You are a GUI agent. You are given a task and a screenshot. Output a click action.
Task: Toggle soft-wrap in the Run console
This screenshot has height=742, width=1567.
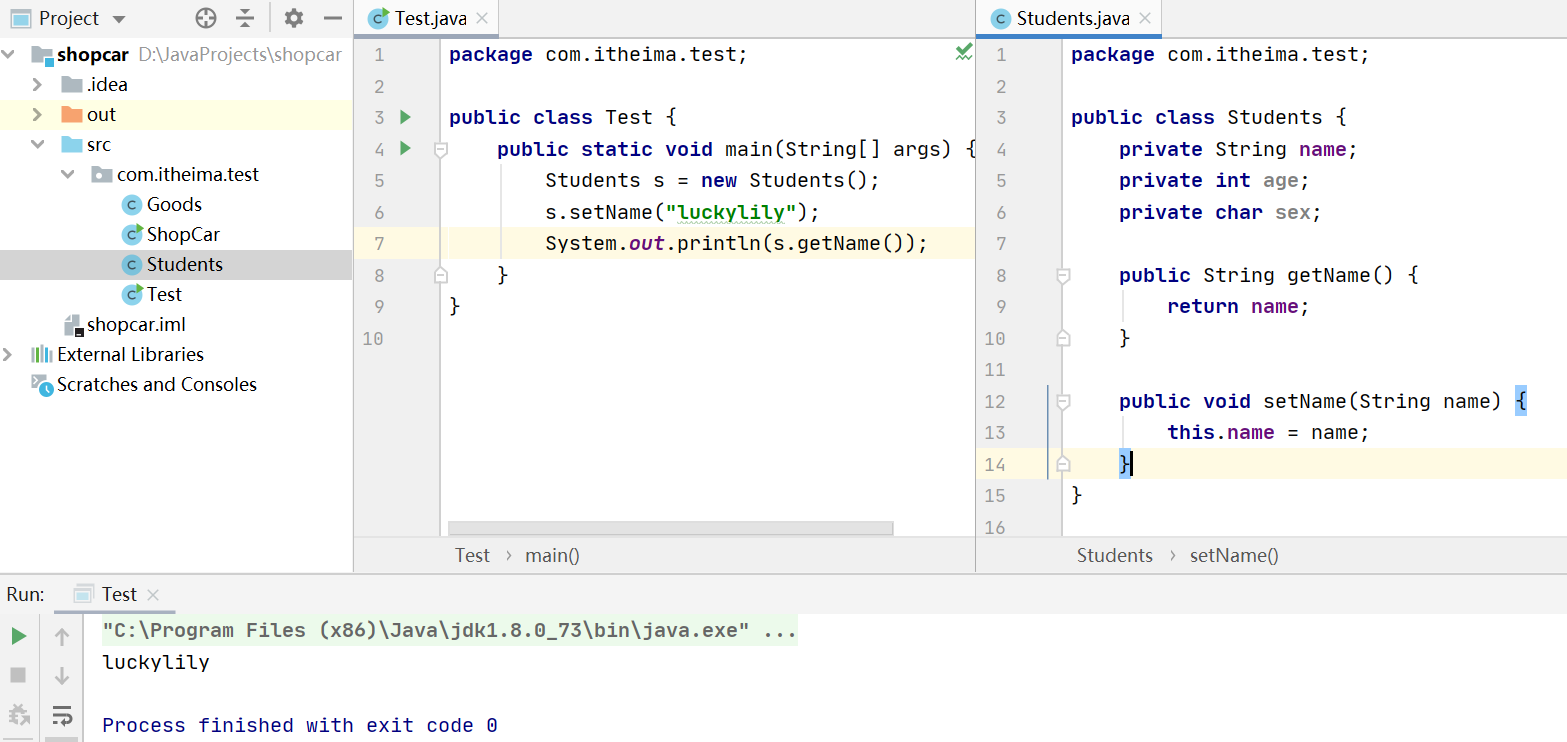[x=62, y=715]
